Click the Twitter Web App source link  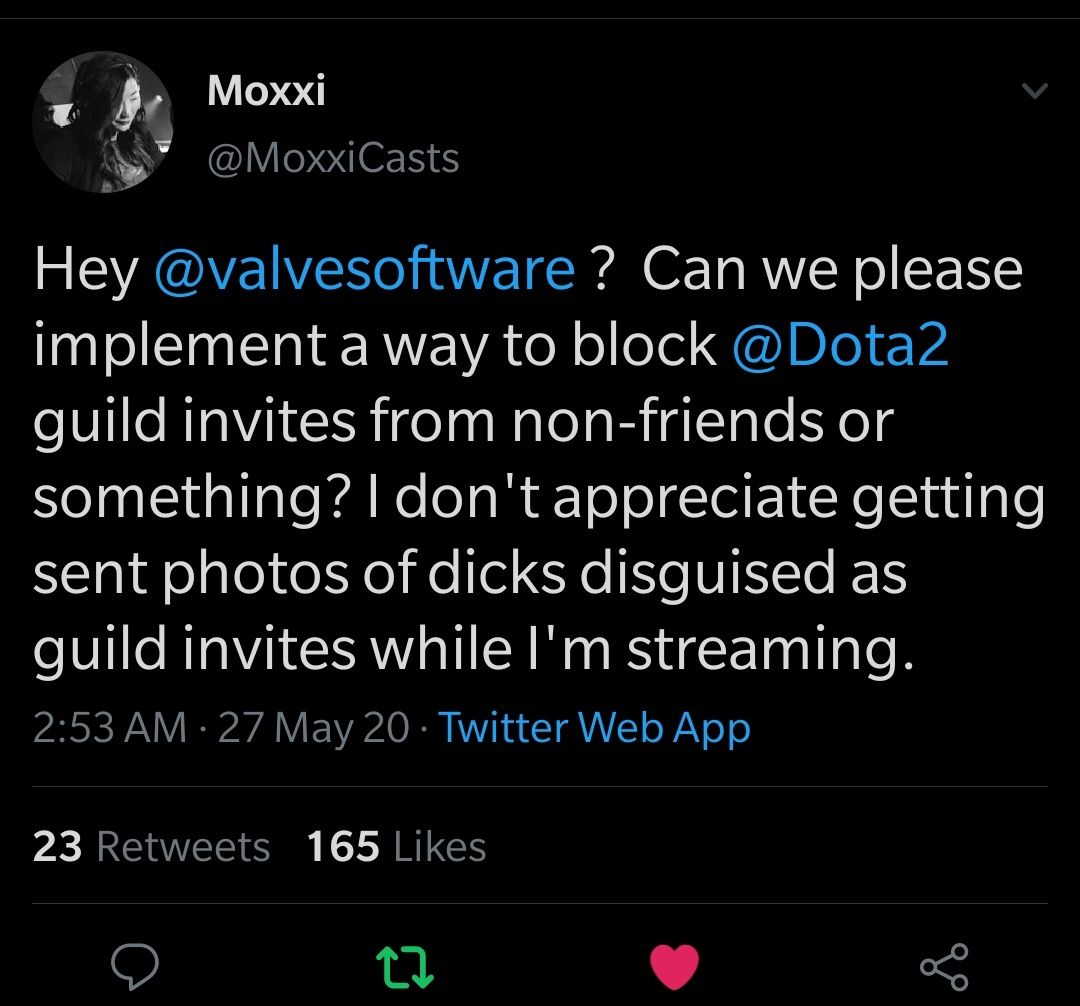tap(594, 727)
